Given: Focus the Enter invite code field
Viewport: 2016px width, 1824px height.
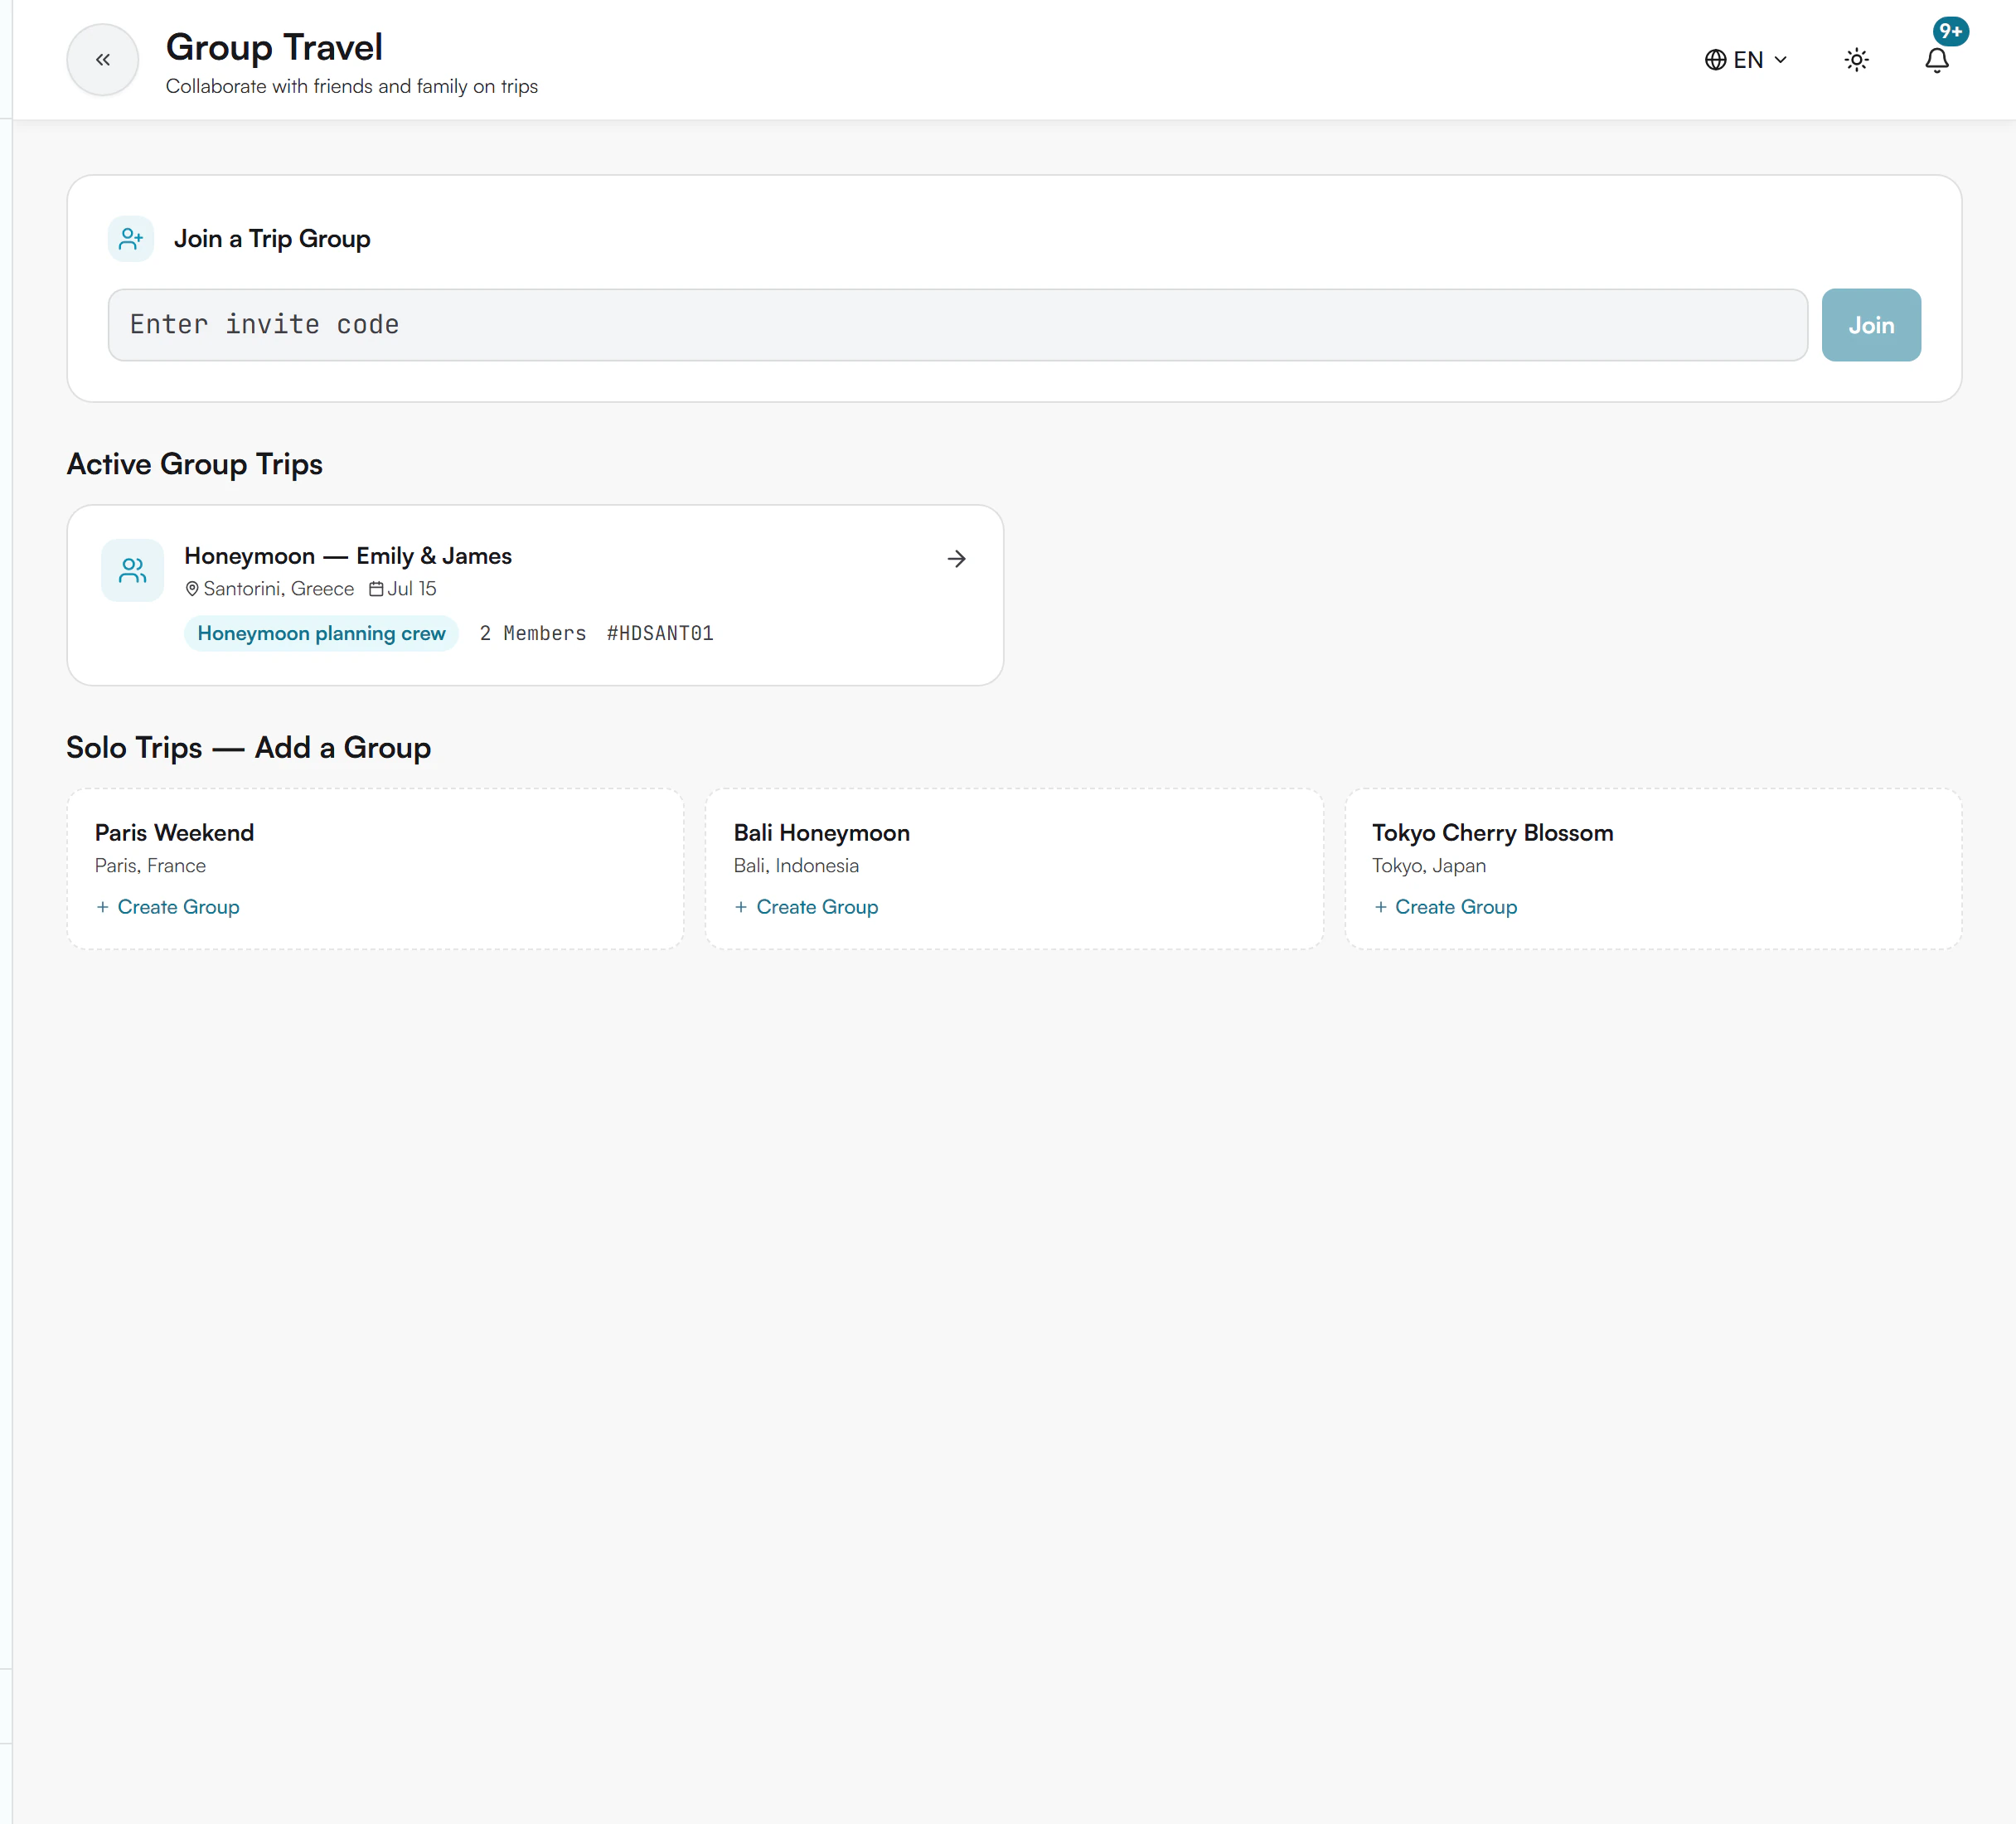Looking at the screenshot, I should pyautogui.click(x=957, y=325).
